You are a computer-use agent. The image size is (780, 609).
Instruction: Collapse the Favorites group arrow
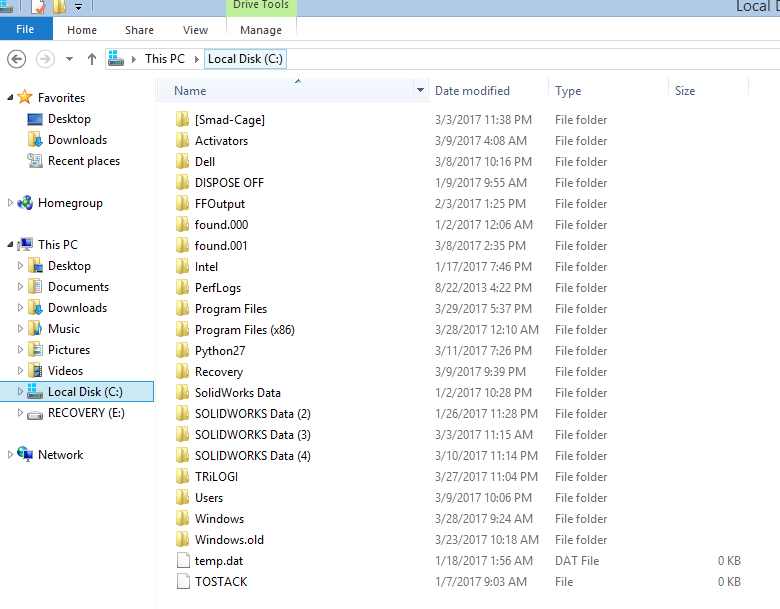coord(10,98)
